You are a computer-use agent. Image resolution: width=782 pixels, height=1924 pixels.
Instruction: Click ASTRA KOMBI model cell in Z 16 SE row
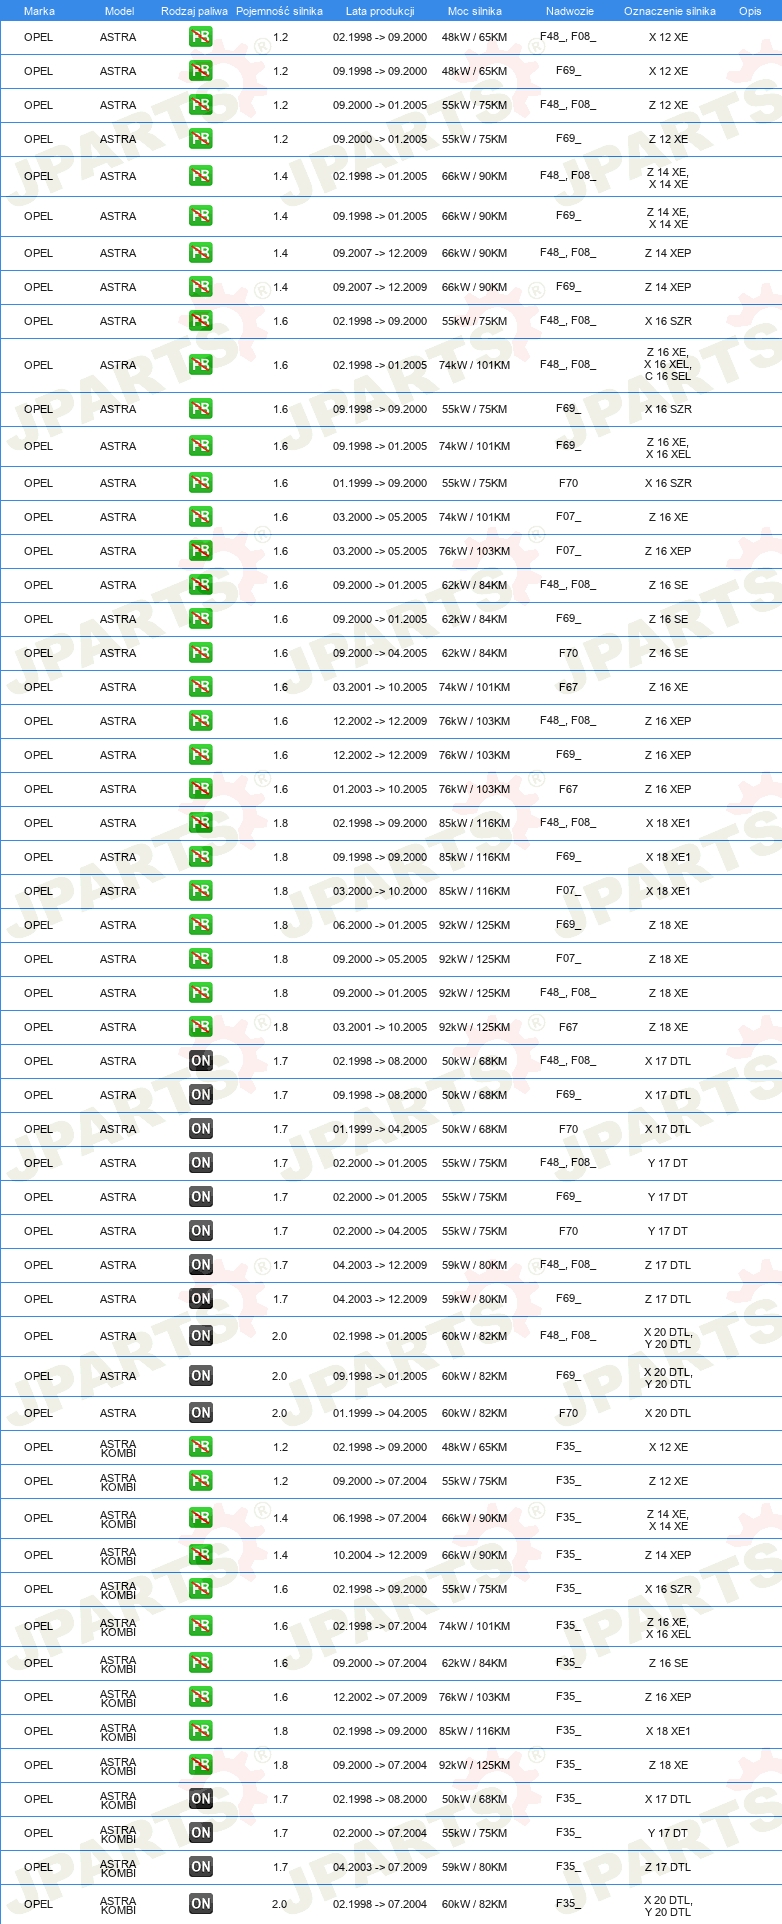(x=118, y=1663)
